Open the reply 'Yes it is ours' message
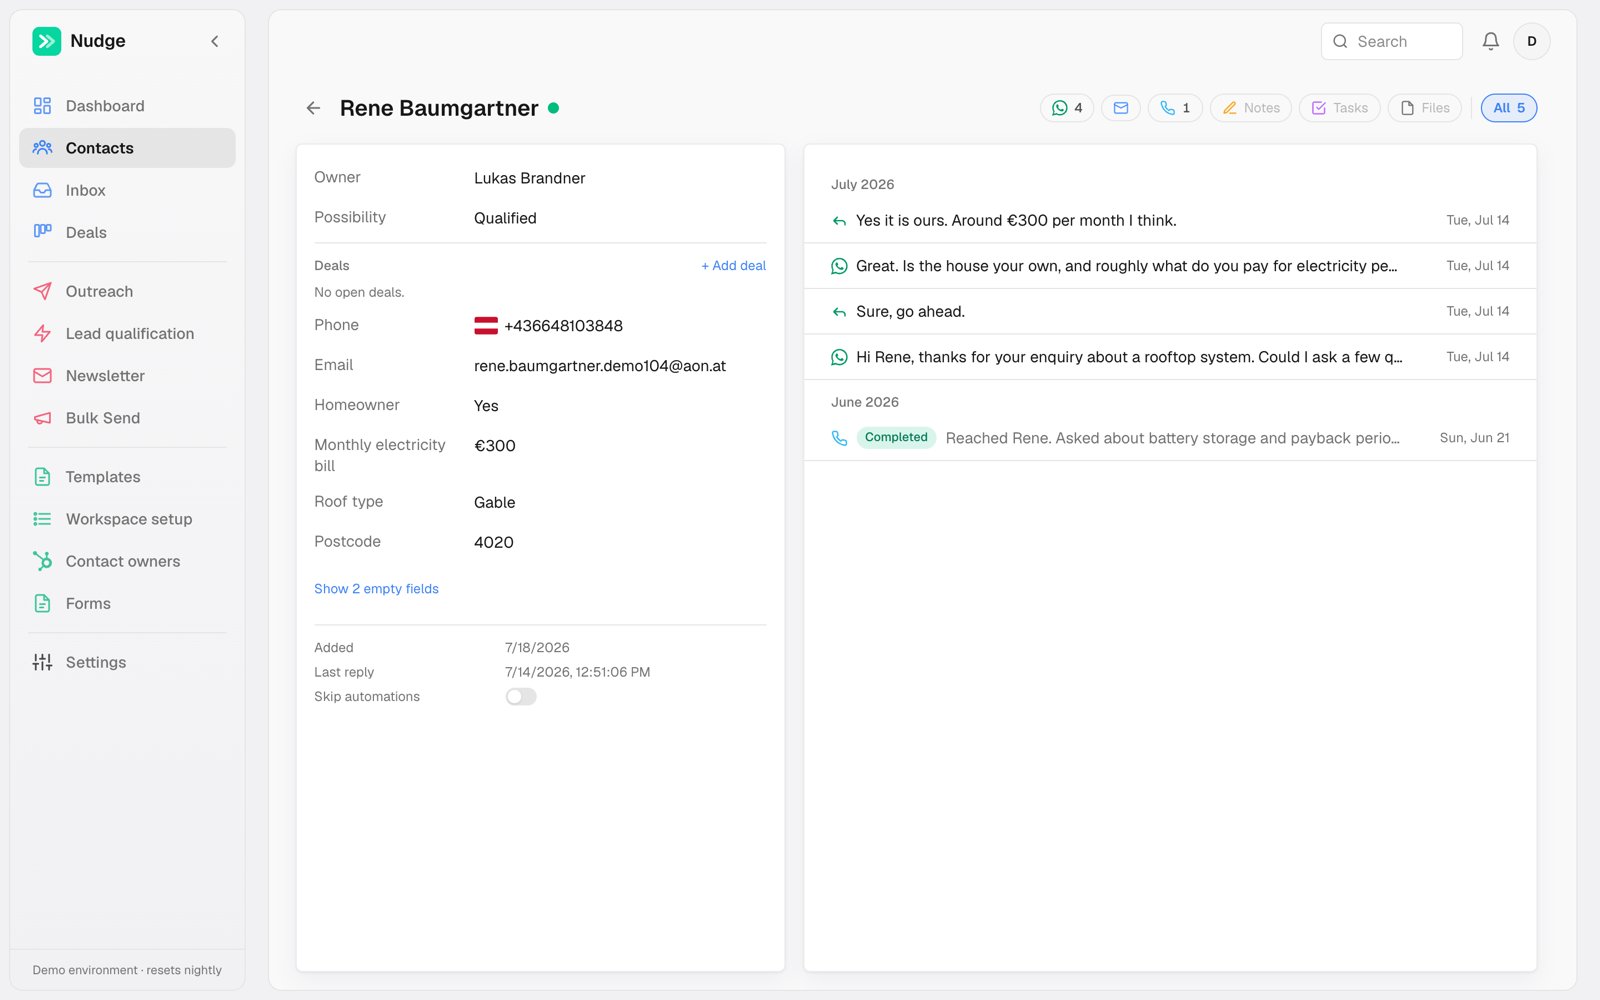 [1170, 220]
